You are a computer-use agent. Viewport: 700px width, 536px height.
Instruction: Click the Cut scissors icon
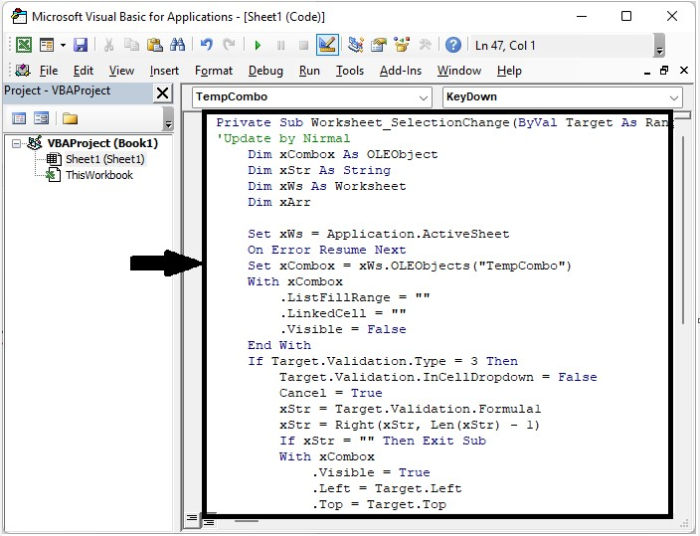coord(108,45)
